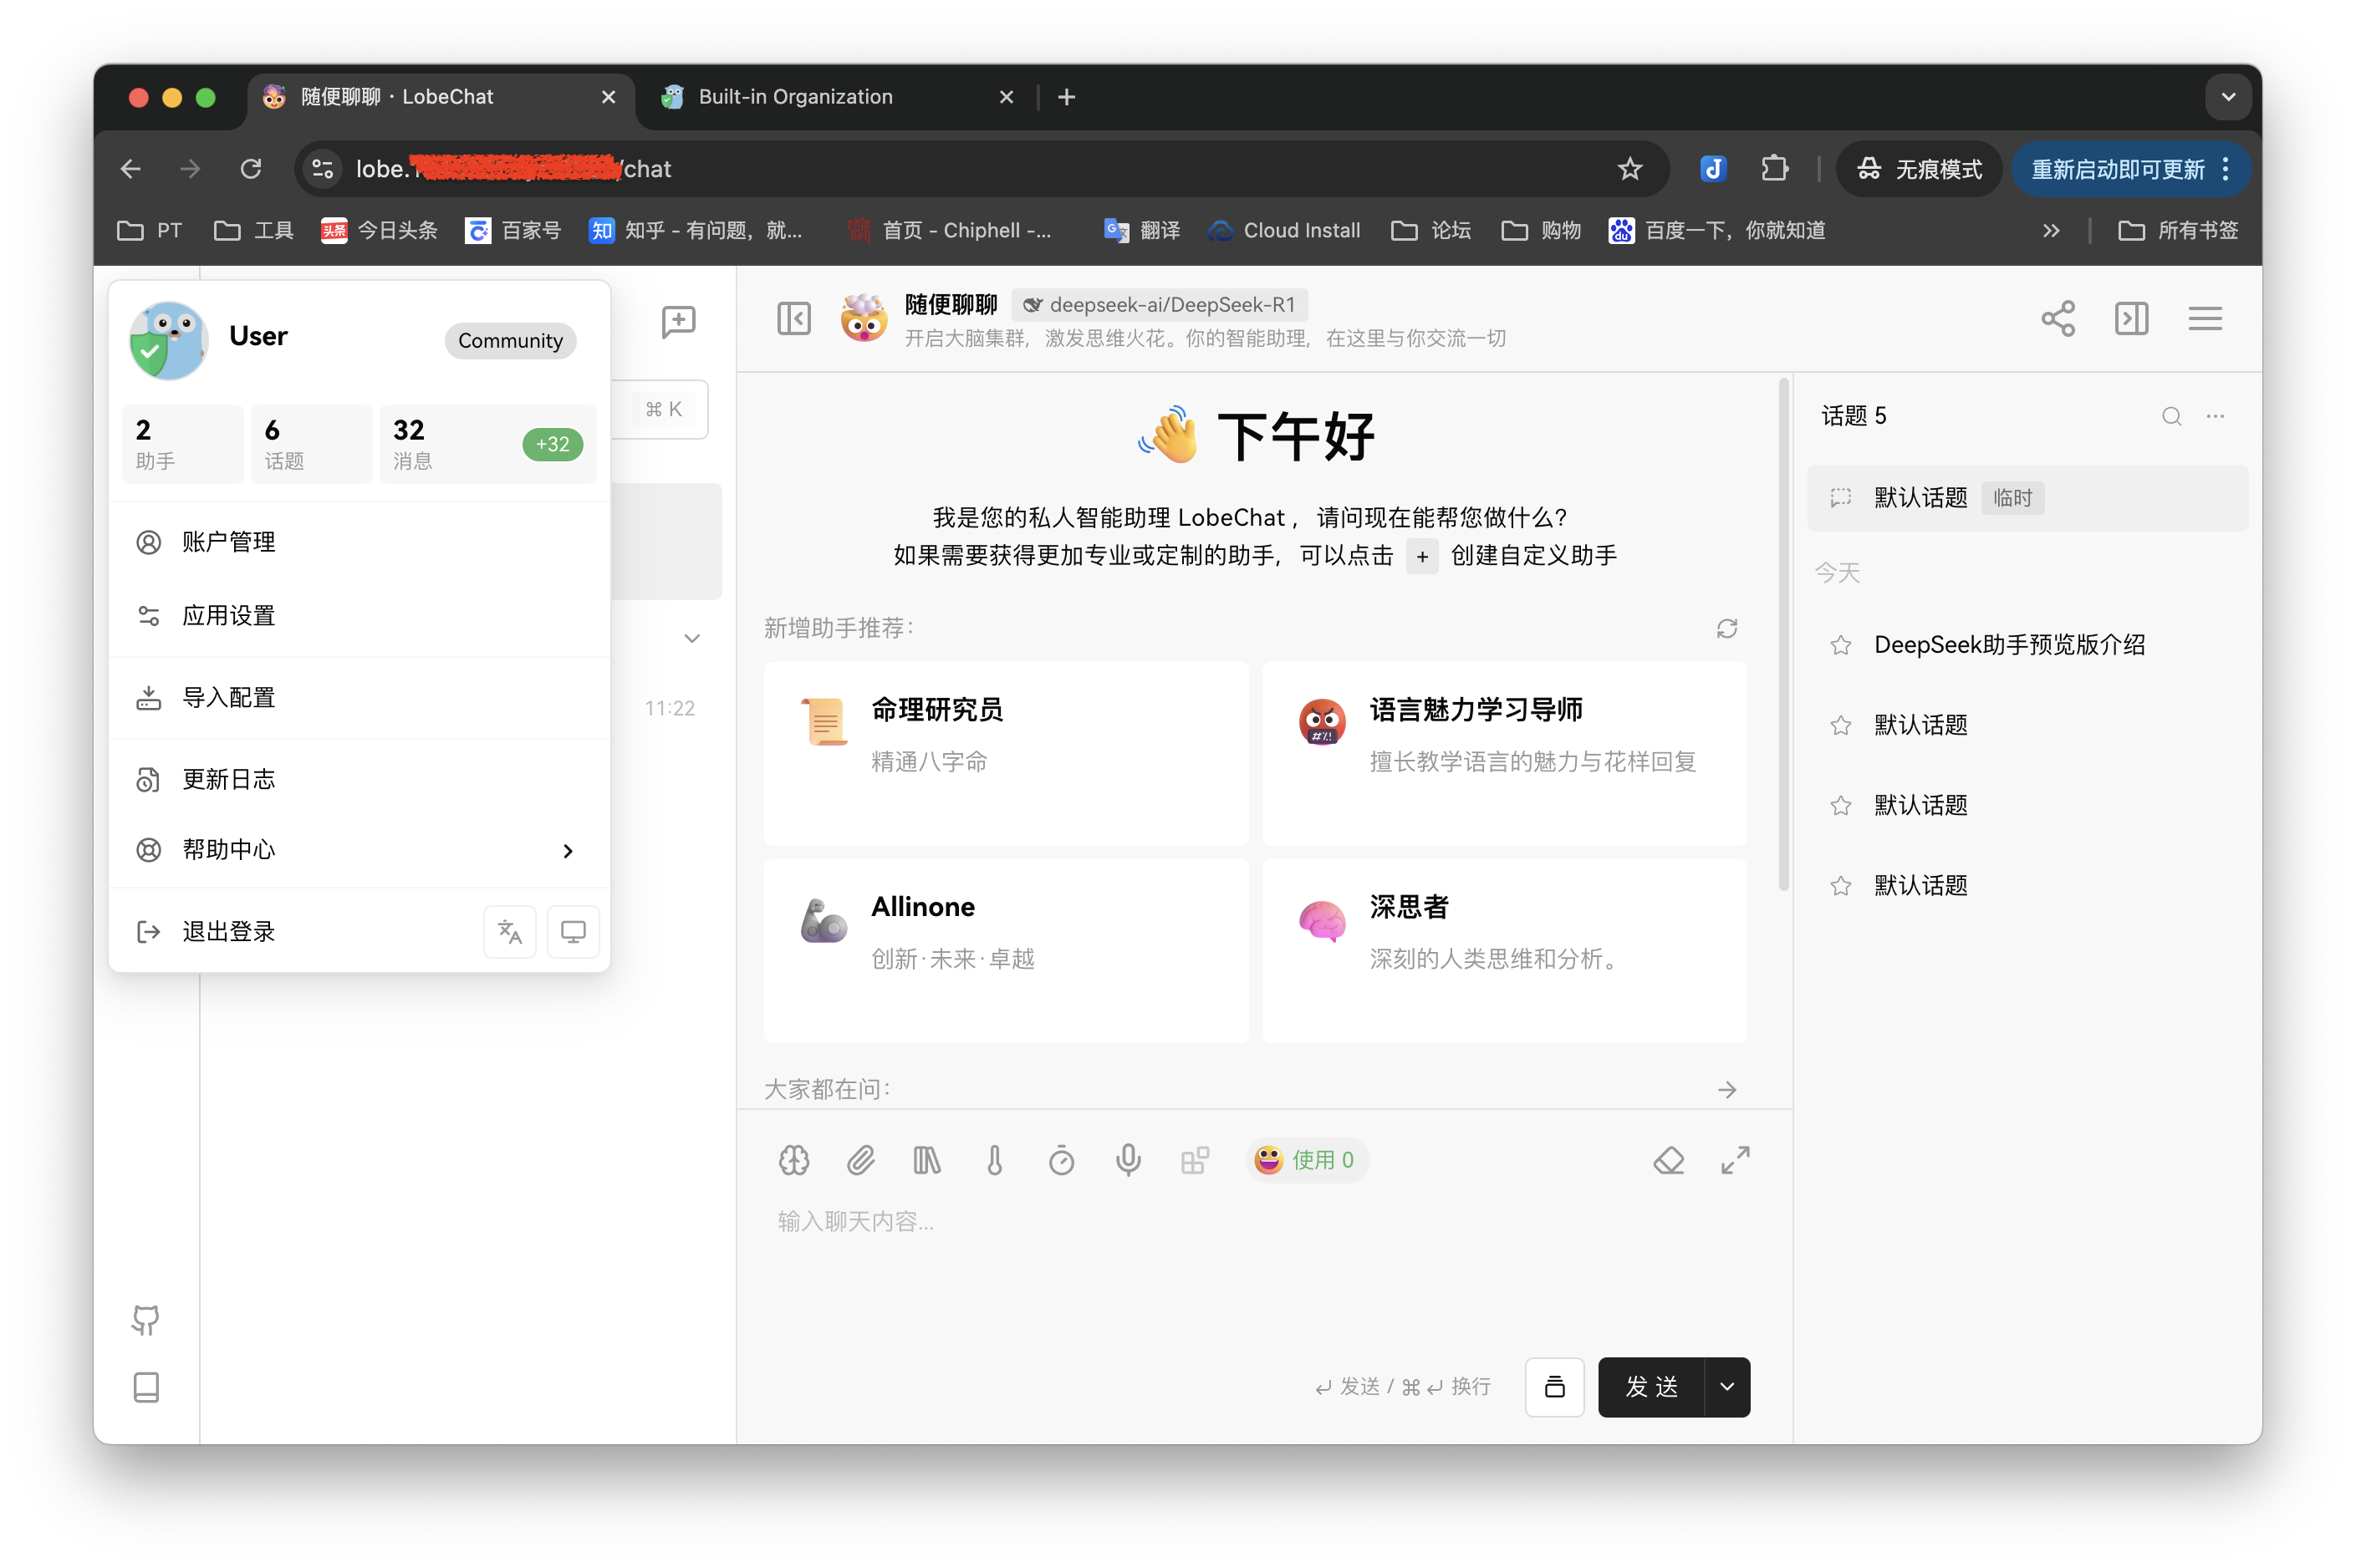Viewport: 2356px width, 1568px height.
Task: Expand the session list chevron
Action: (691, 638)
